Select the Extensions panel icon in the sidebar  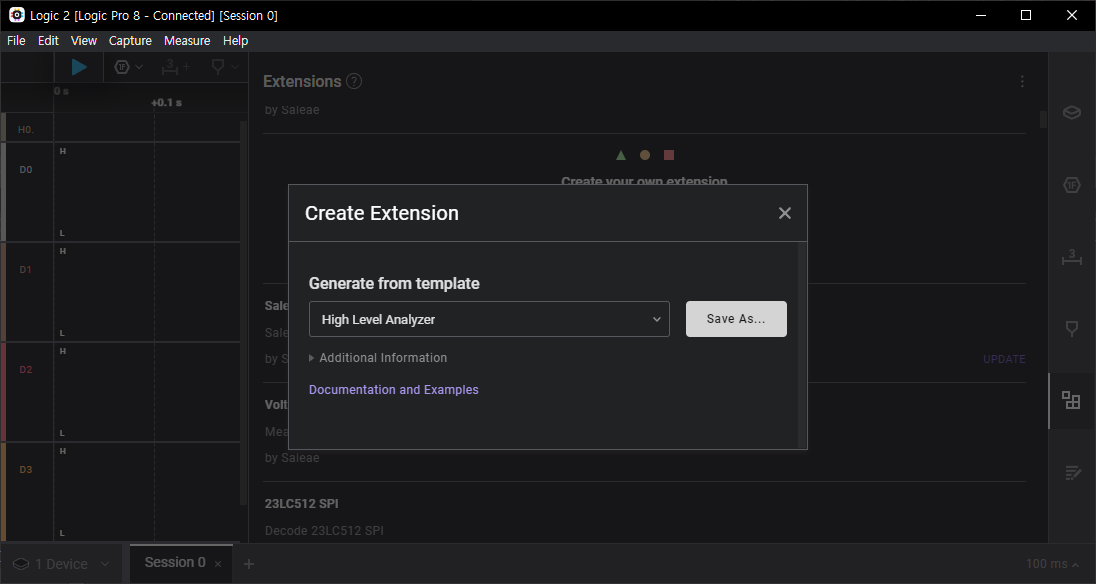point(1072,401)
